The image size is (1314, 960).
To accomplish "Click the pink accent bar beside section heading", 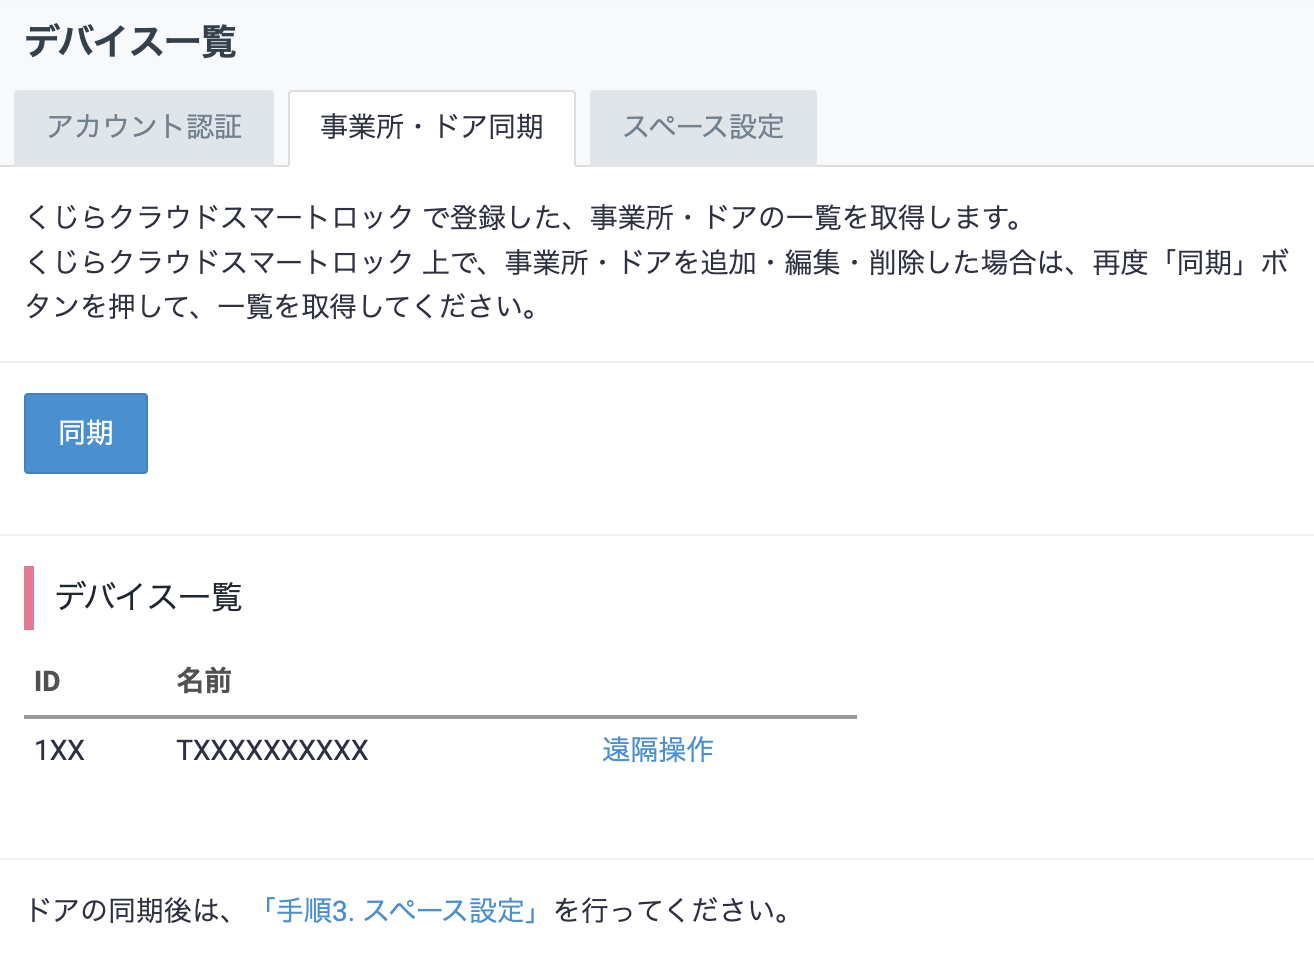I will point(29,597).
